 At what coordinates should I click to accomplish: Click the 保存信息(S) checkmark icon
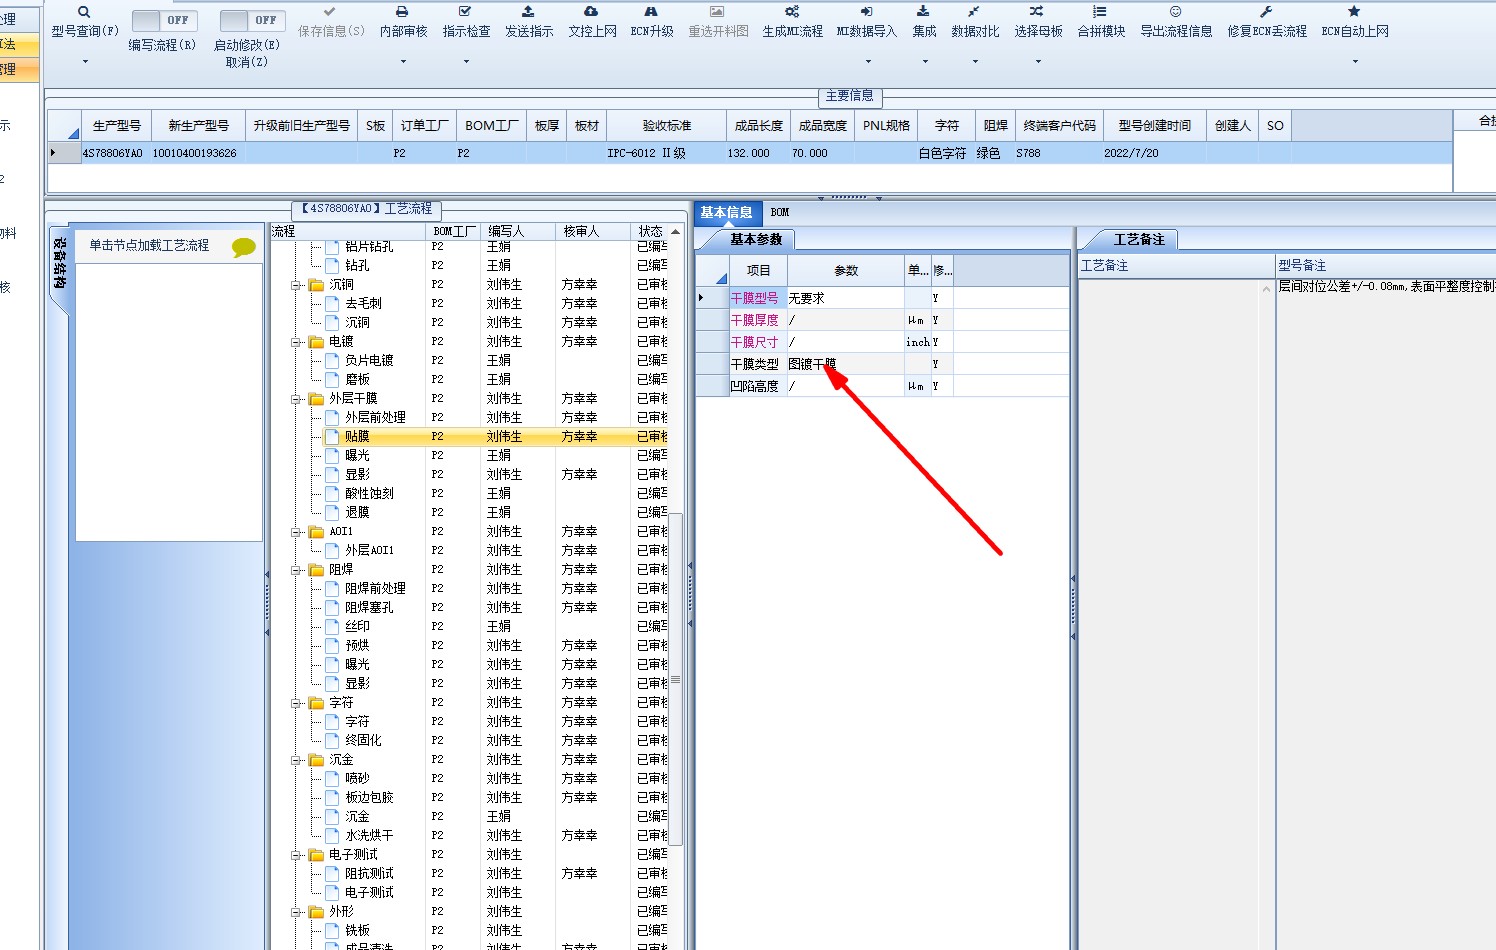click(330, 11)
